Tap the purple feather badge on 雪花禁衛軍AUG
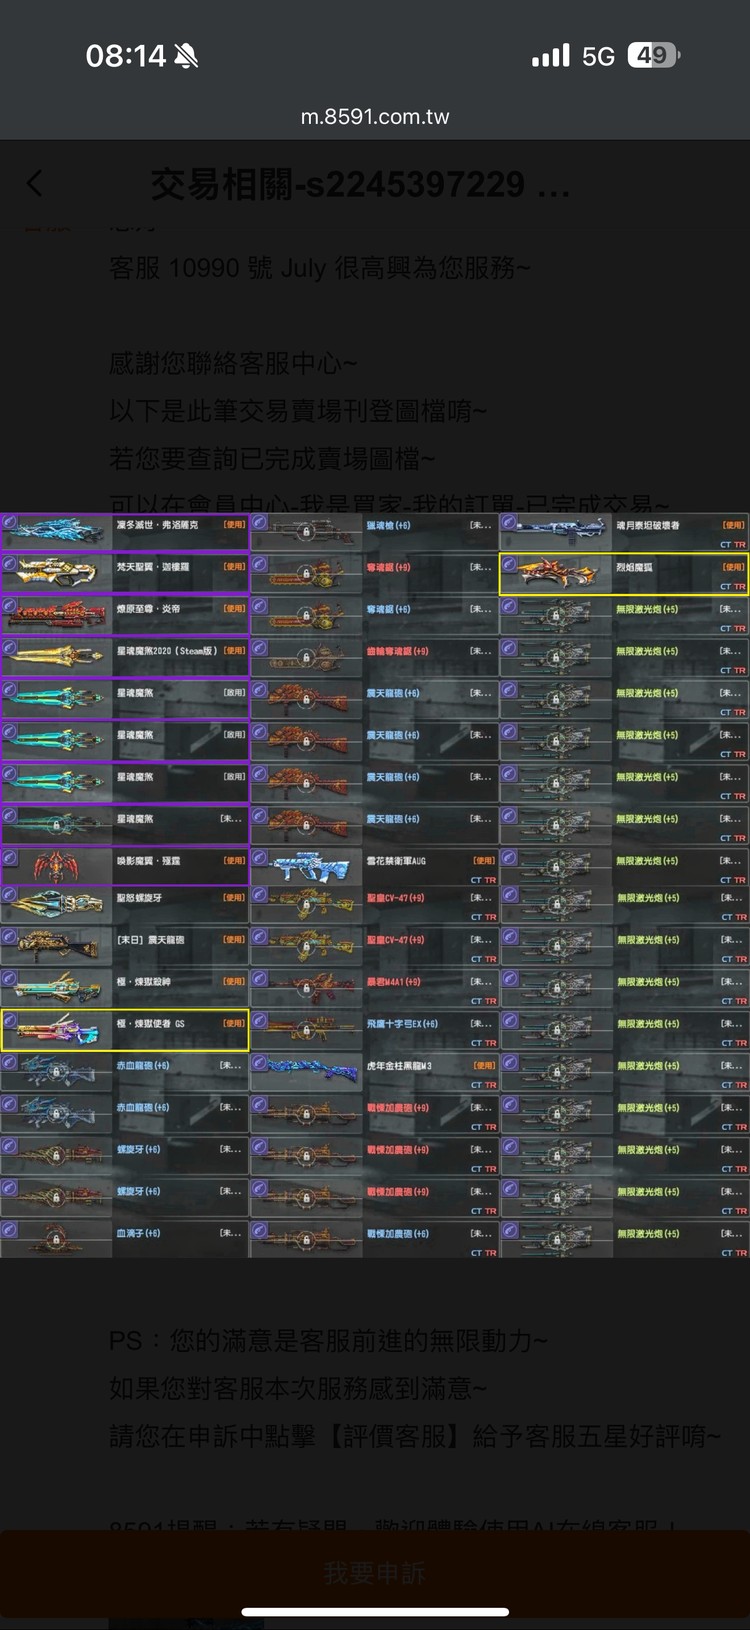The width and height of the screenshot is (750, 1630). 259,859
